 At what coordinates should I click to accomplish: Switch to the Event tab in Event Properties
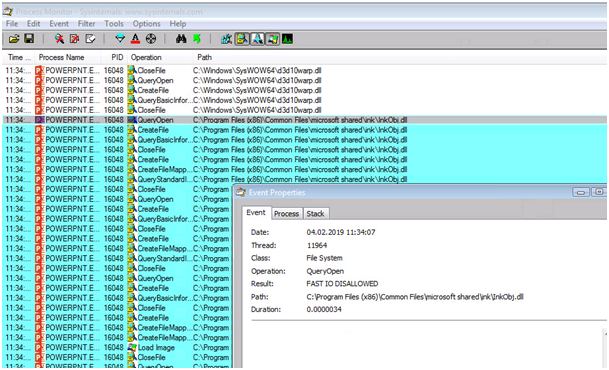(x=256, y=213)
